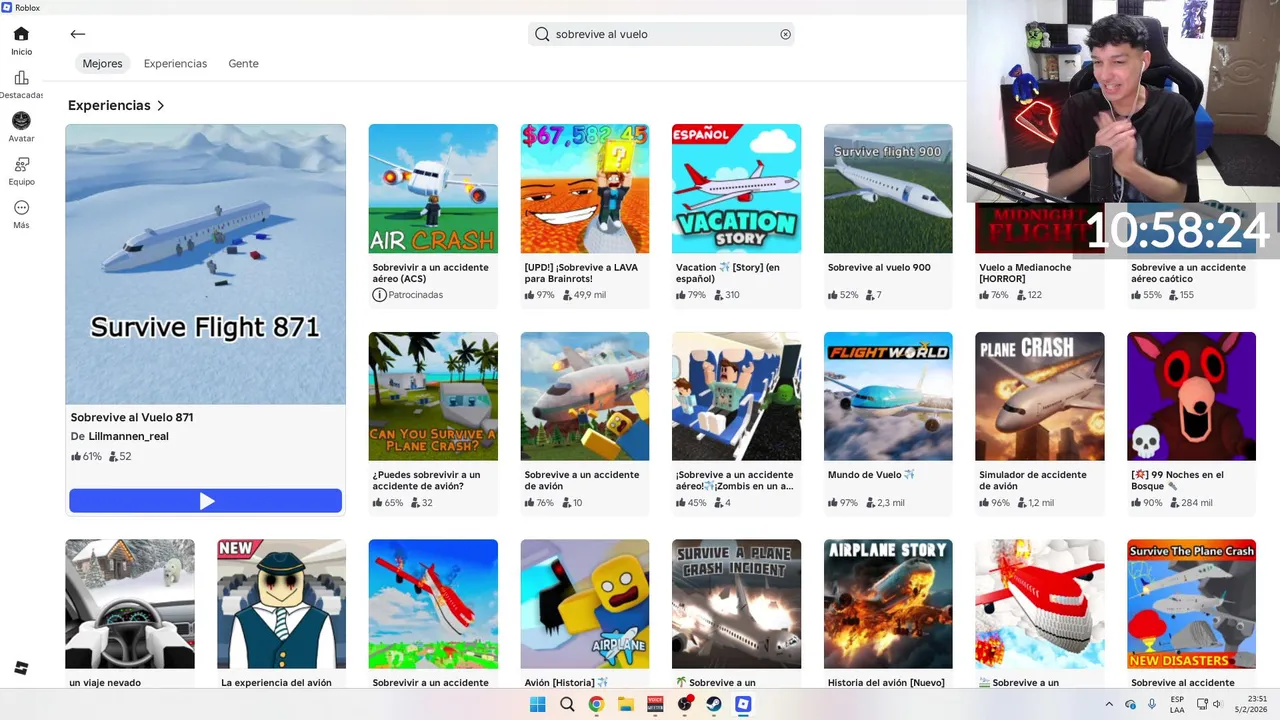Launch Google Chrome from taskbar

(596, 704)
